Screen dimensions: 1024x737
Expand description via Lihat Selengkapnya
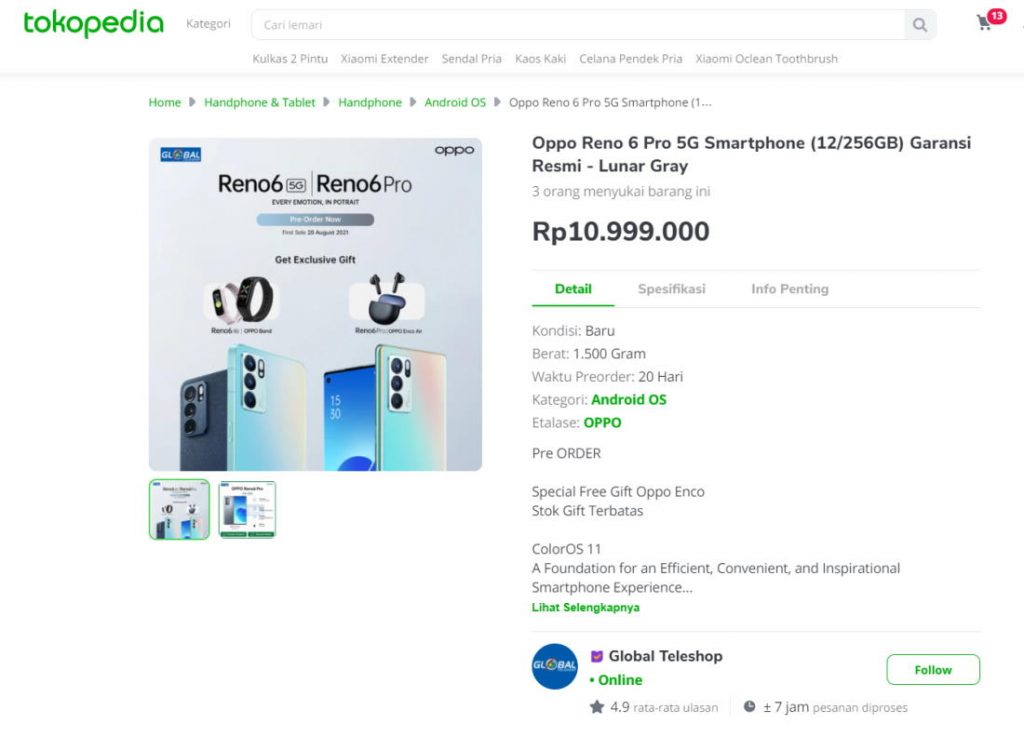point(585,607)
